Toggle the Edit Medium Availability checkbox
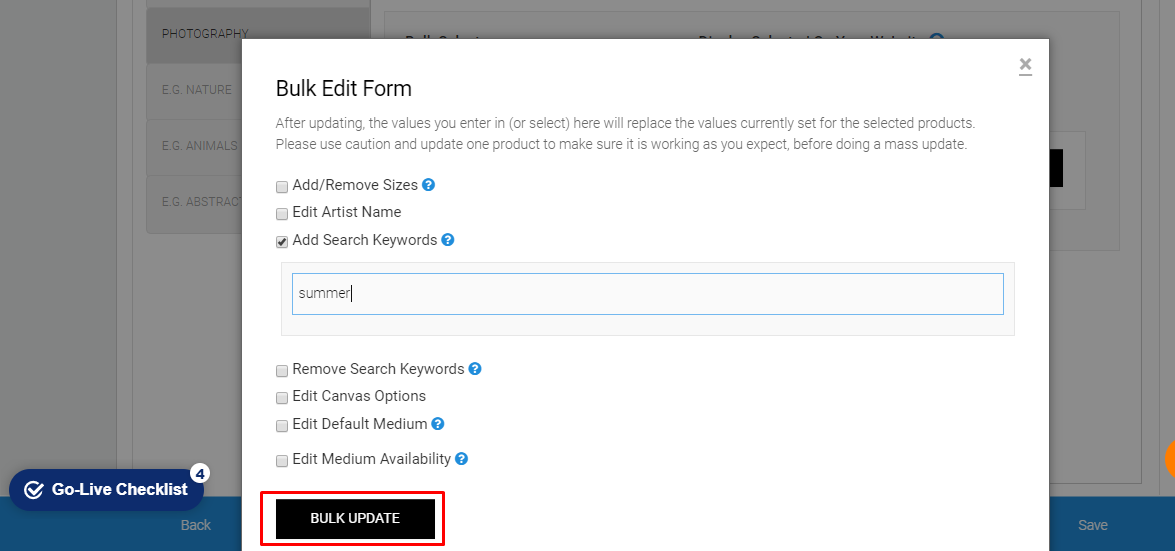Image resolution: width=1175 pixels, height=551 pixels. tap(282, 460)
